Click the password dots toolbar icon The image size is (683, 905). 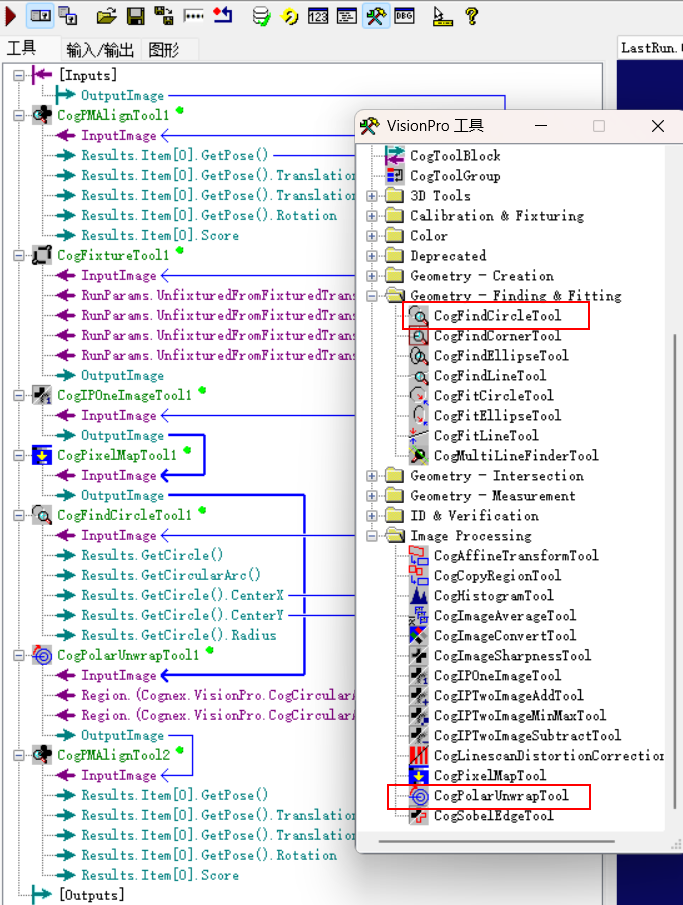tap(193, 16)
